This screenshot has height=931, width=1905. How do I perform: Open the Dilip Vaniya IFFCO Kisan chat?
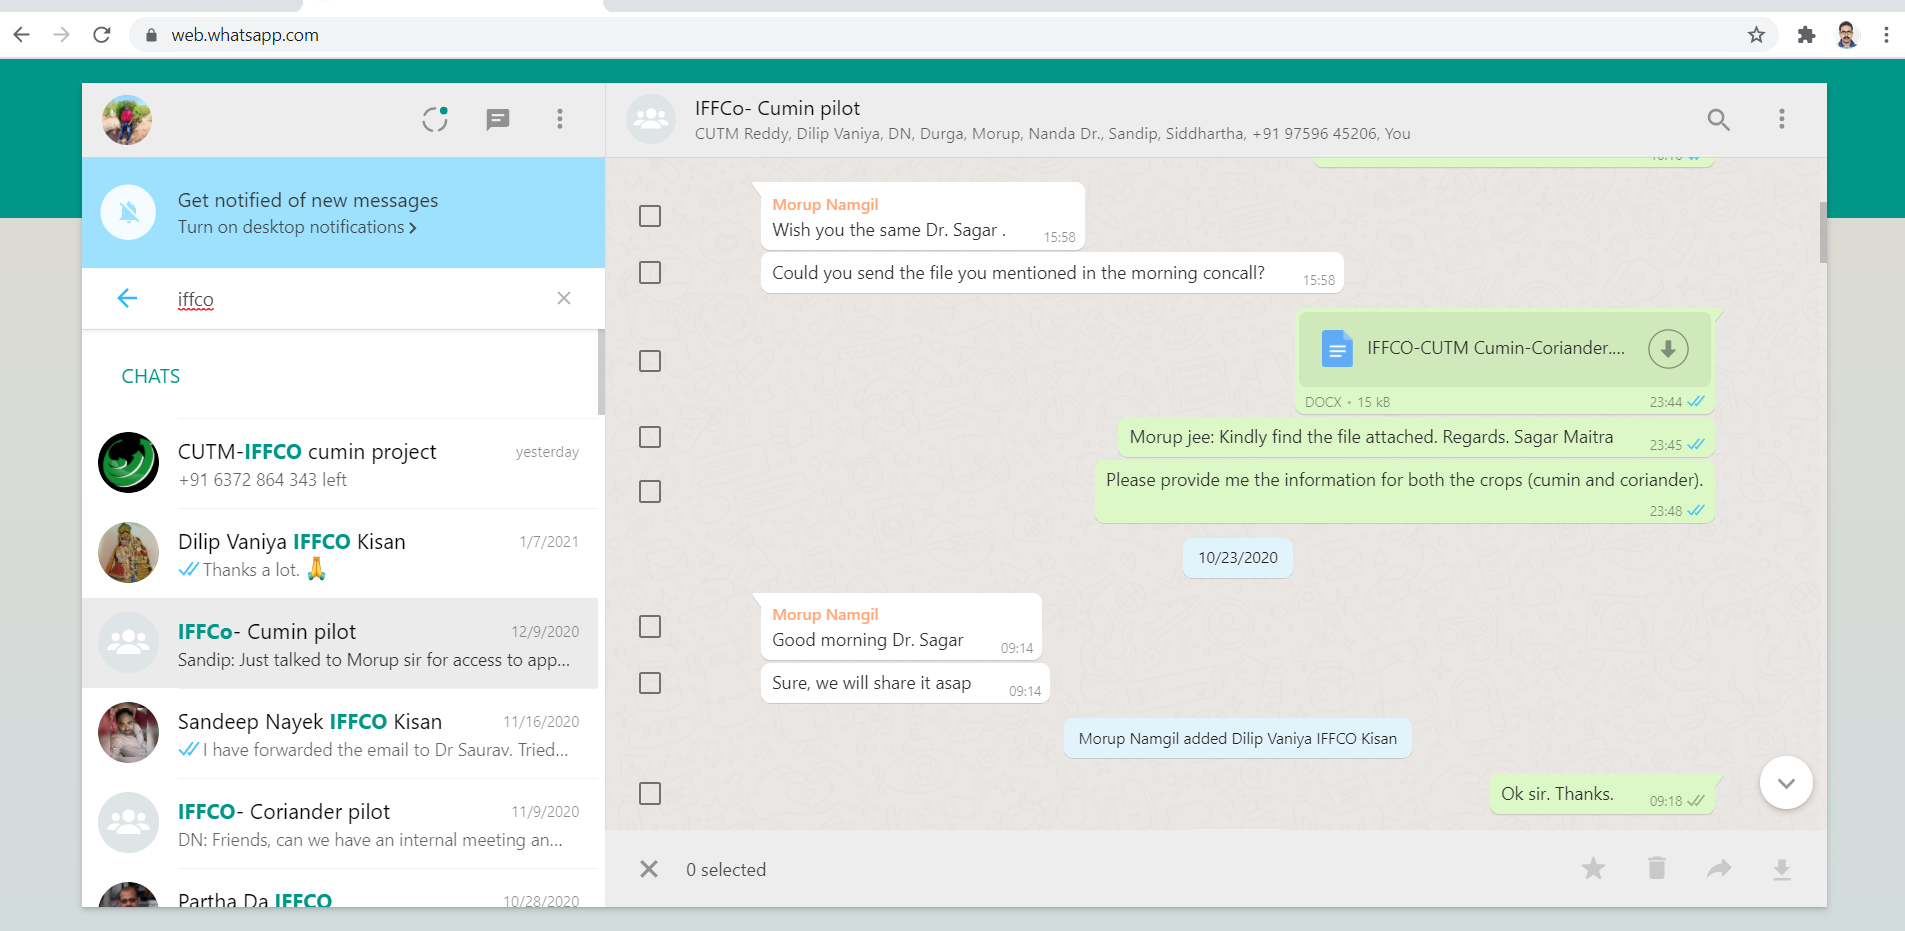(340, 554)
